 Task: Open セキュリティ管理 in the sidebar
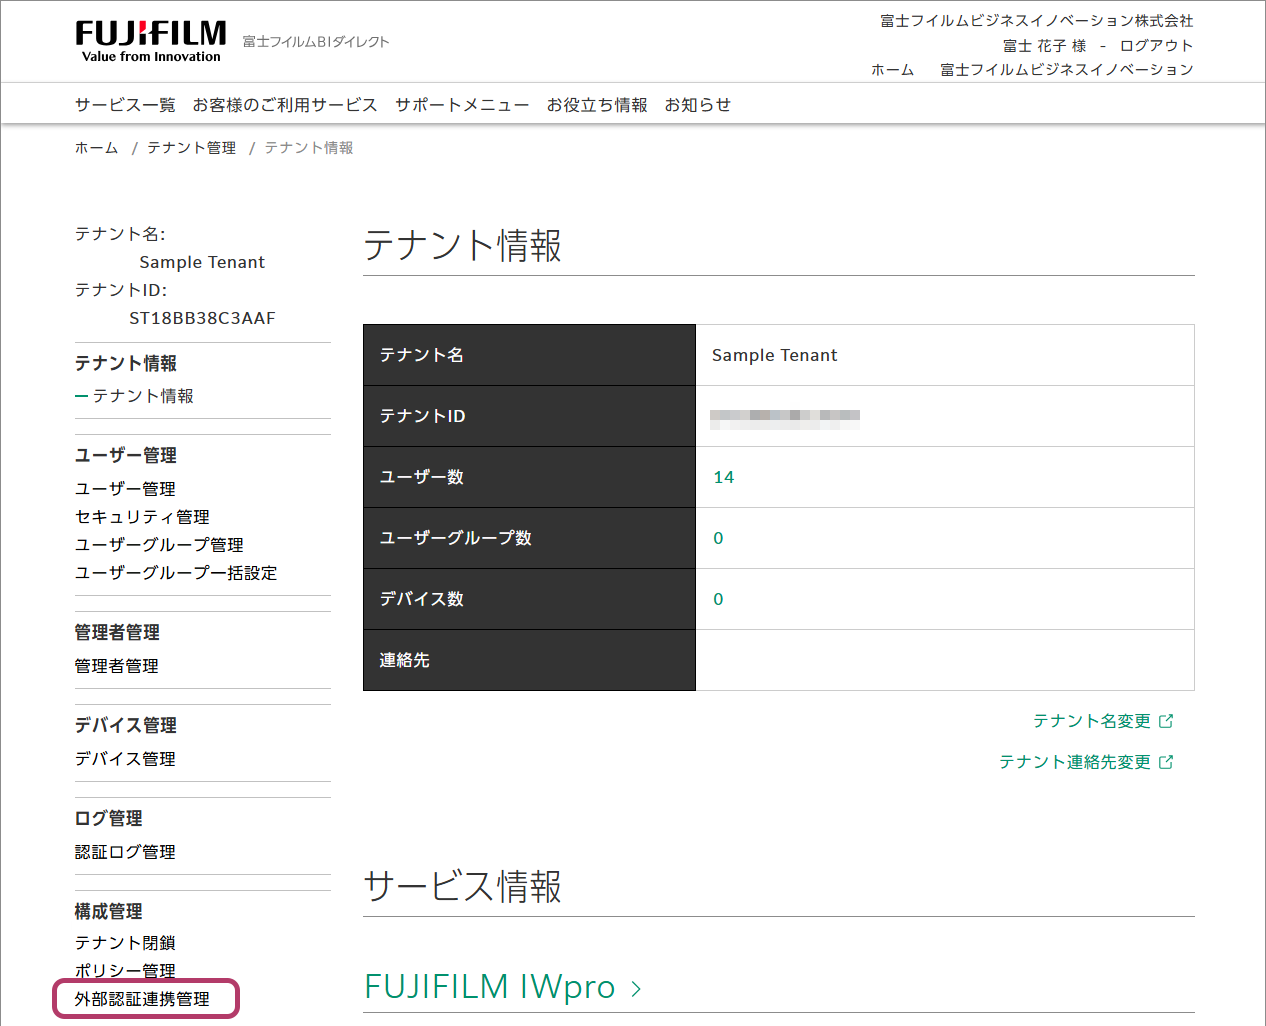click(142, 517)
